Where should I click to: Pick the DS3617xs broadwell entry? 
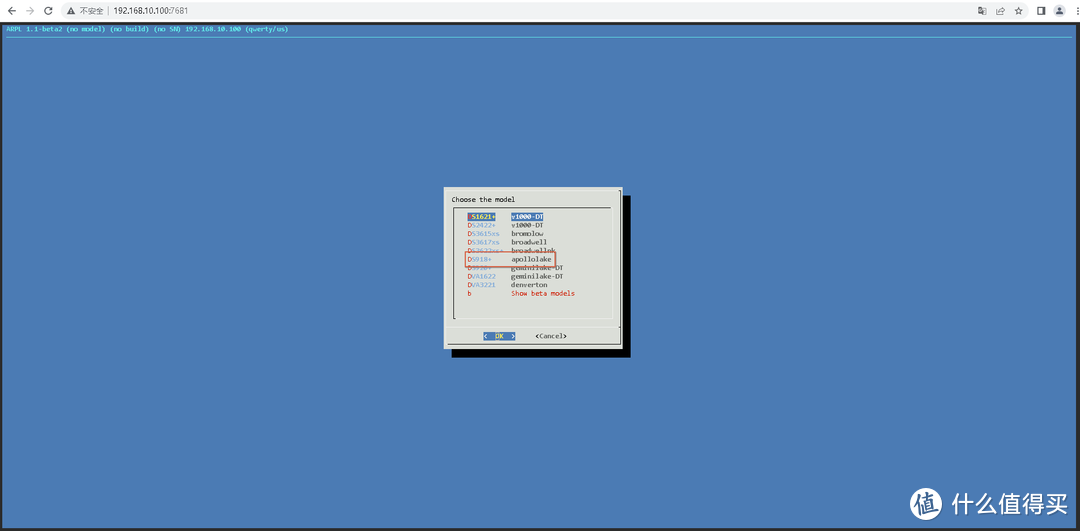tap(507, 242)
